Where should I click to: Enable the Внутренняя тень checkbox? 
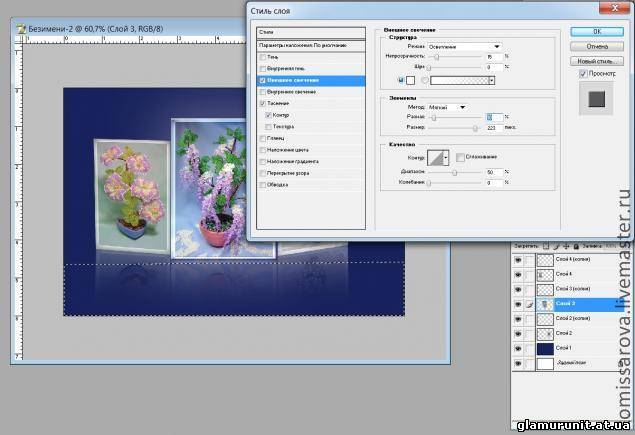click(x=263, y=69)
